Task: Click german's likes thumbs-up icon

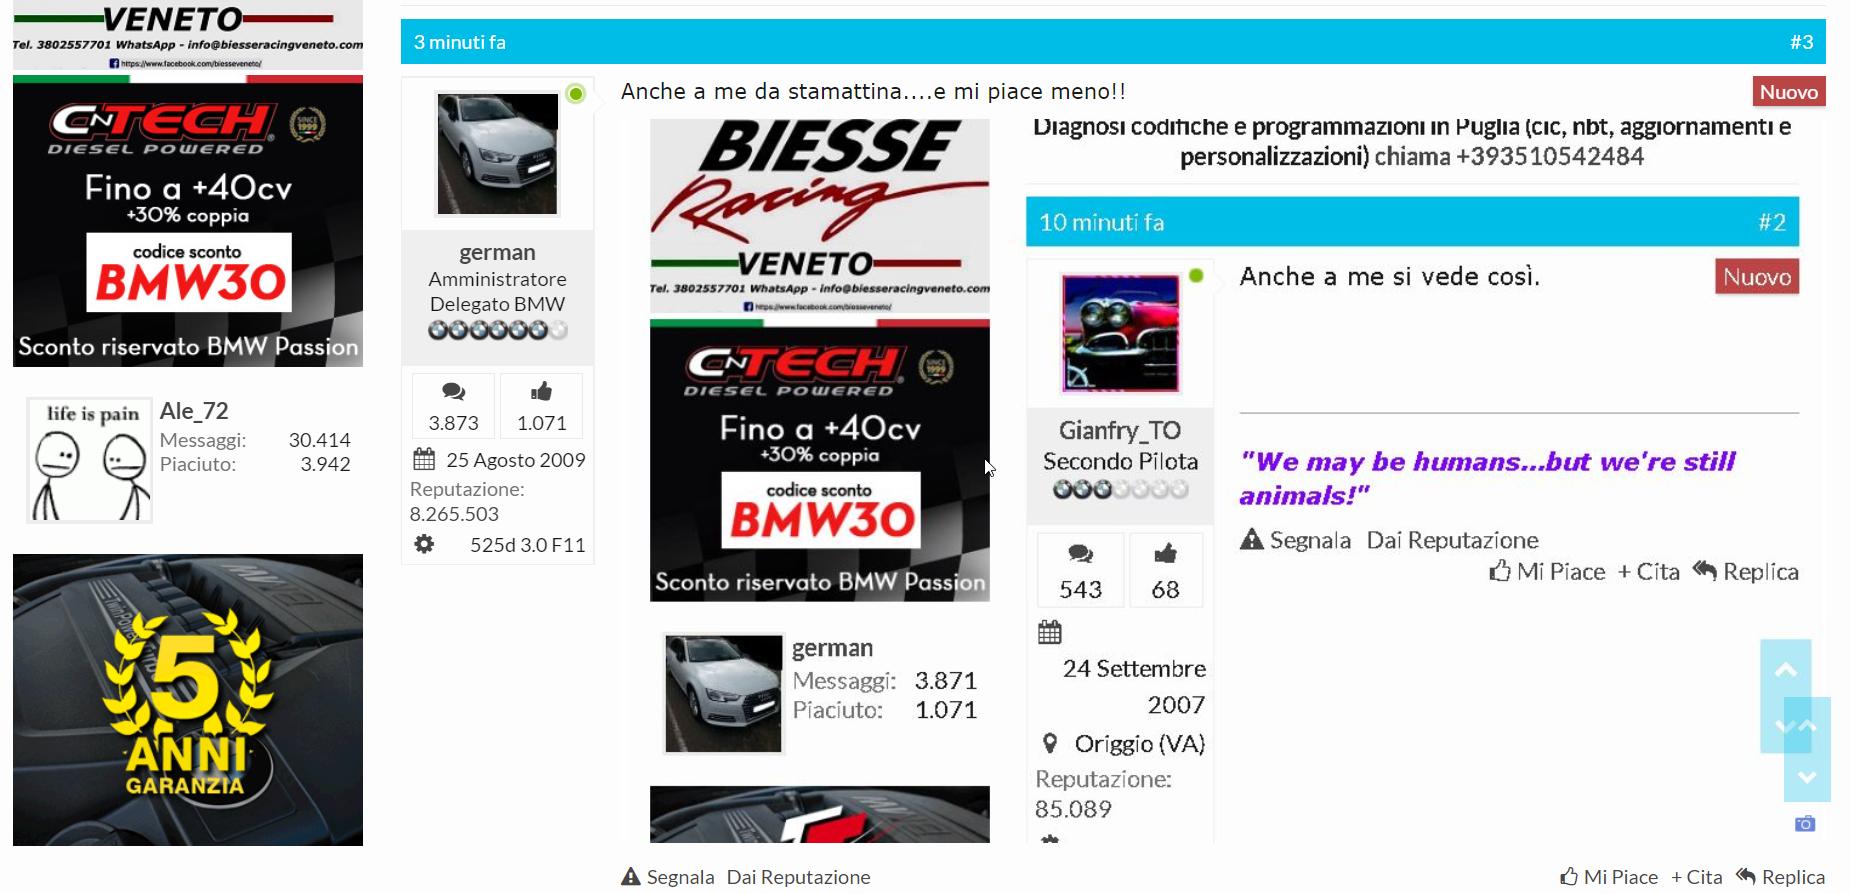Action: point(541,391)
